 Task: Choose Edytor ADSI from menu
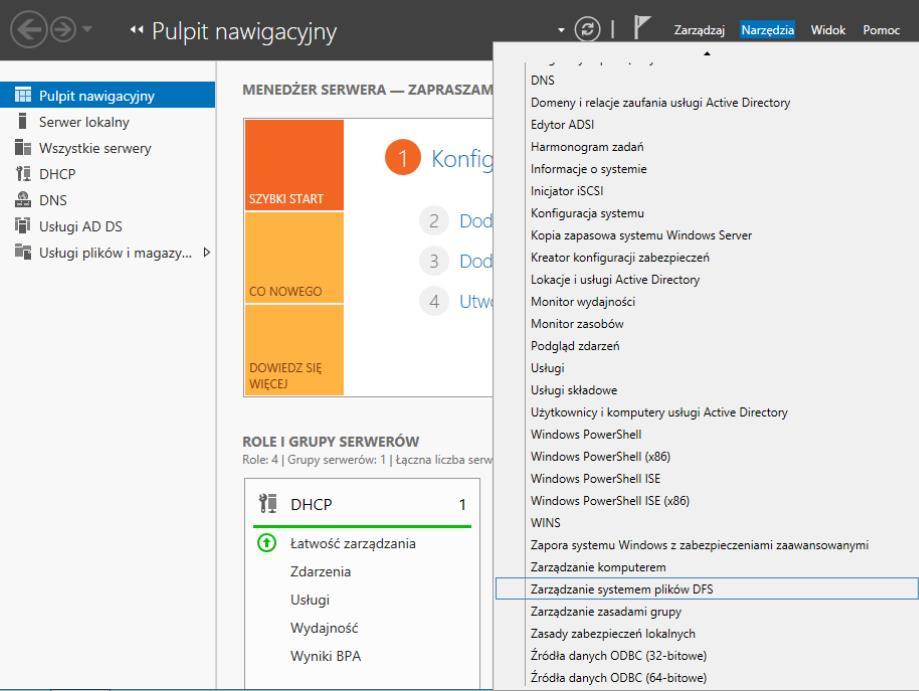706,125
